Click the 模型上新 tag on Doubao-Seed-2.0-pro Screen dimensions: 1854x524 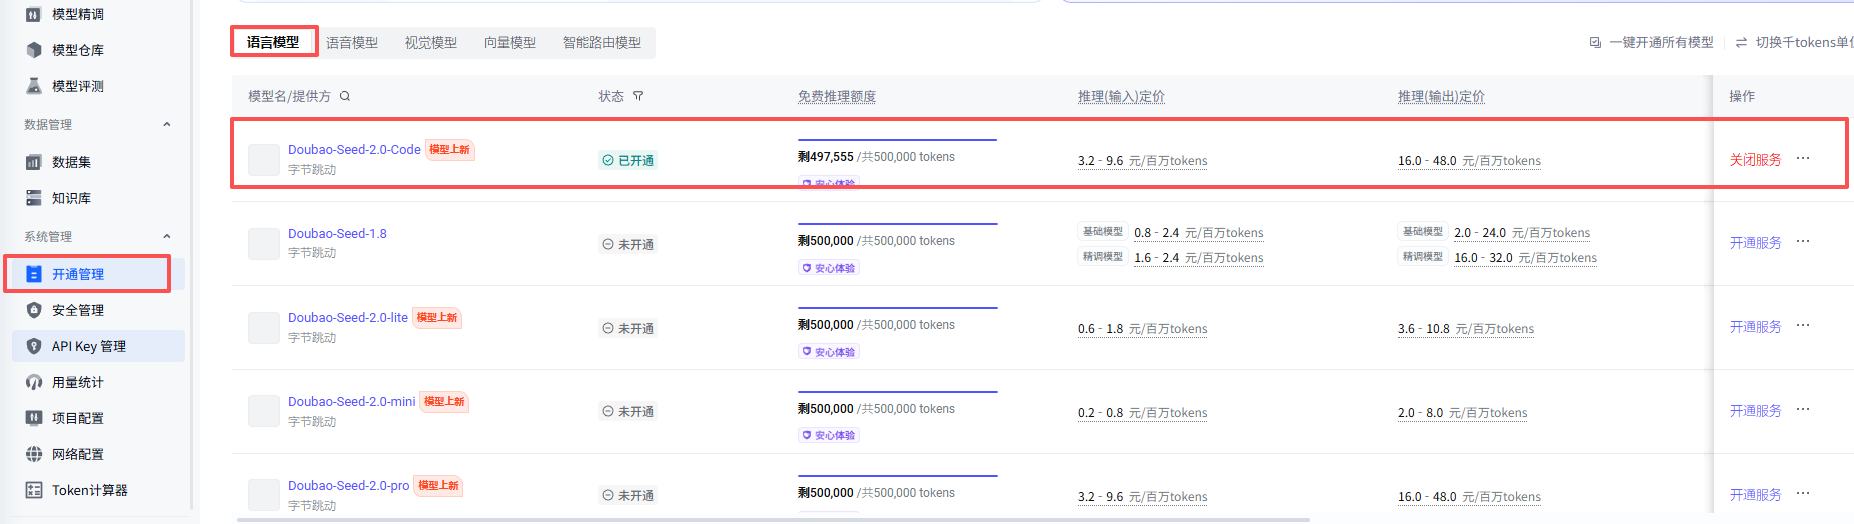click(438, 486)
